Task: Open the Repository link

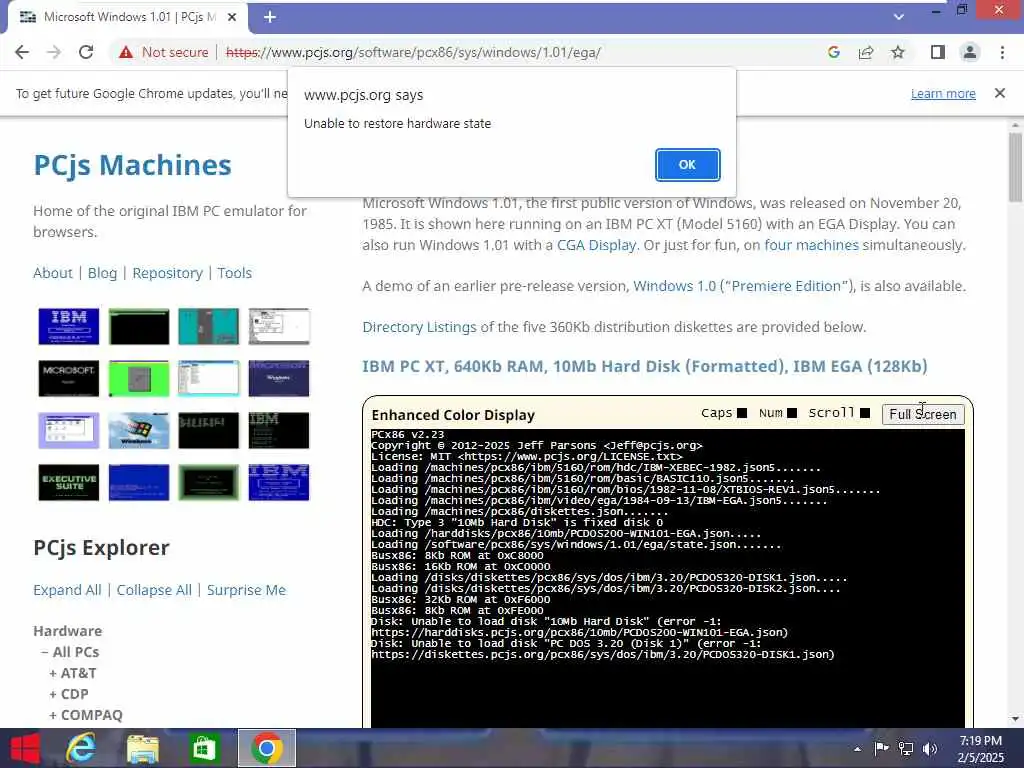Action: (x=167, y=273)
